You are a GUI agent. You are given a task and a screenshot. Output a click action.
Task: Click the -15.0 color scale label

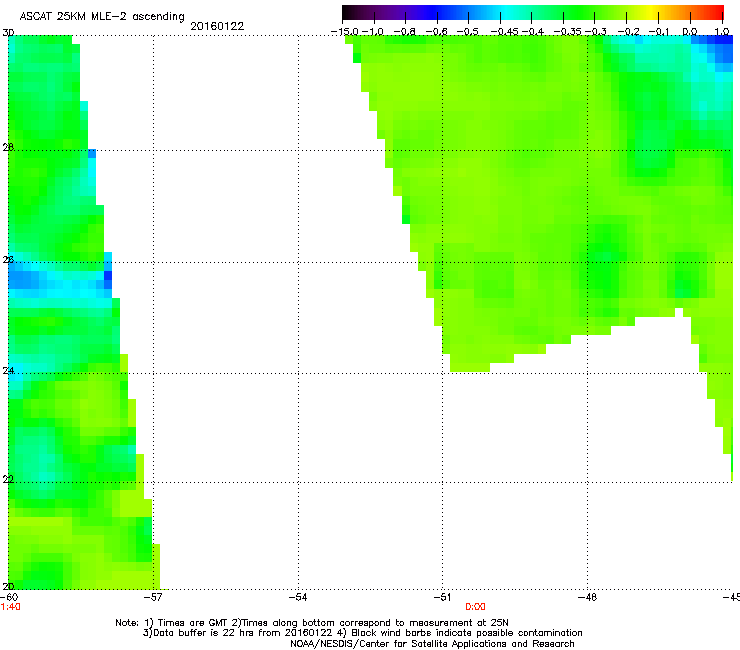pos(345,32)
